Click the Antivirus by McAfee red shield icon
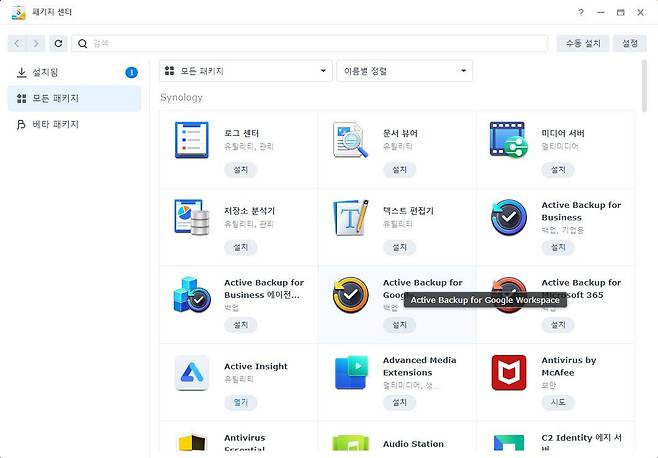The image size is (658, 458). (509, 373)
